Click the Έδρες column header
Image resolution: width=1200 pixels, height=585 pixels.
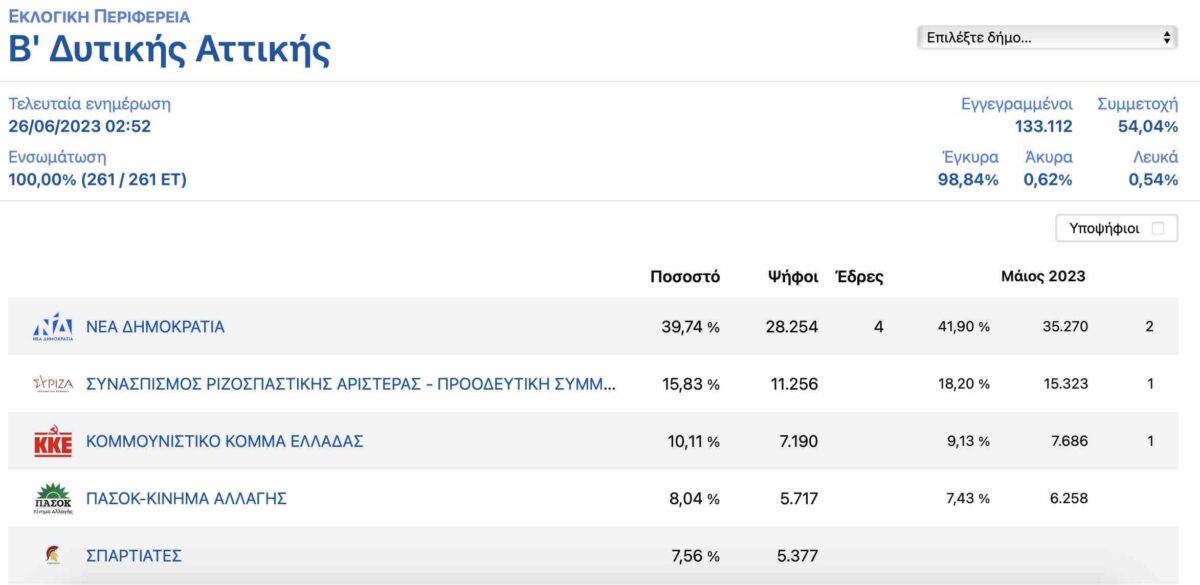click(859, 276)
